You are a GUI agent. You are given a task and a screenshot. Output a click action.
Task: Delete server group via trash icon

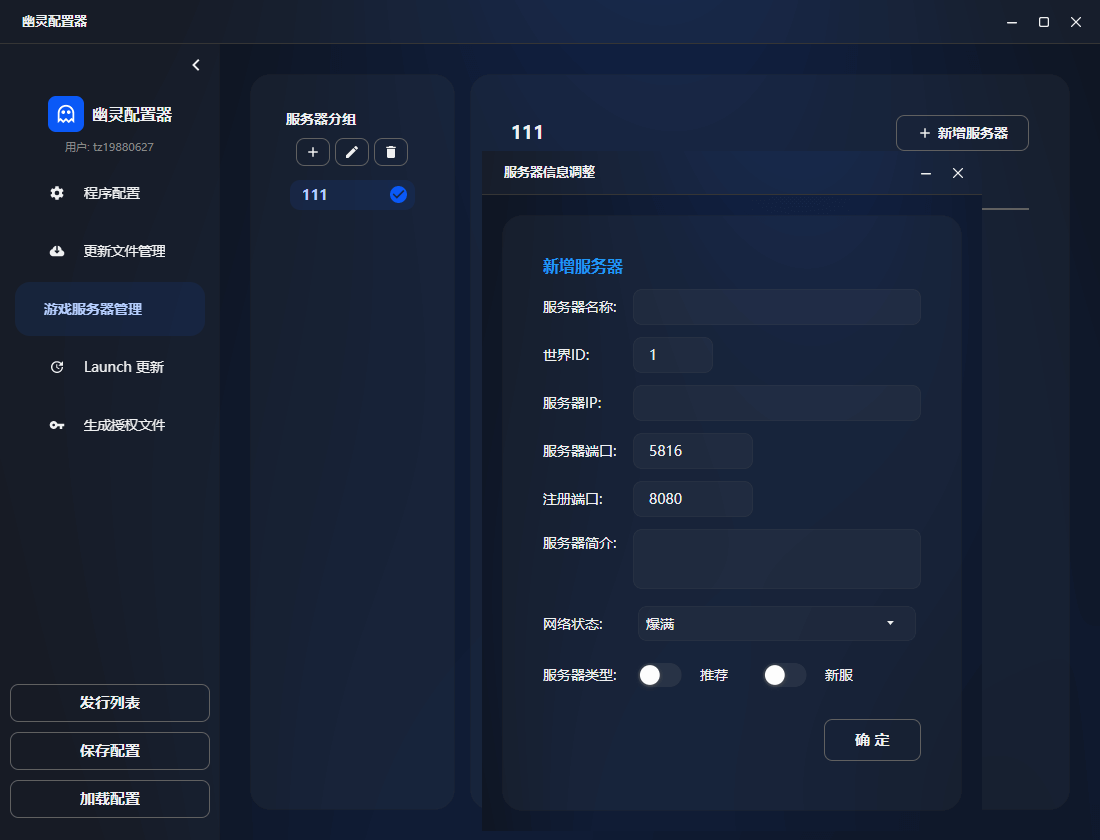coord(390,152)
